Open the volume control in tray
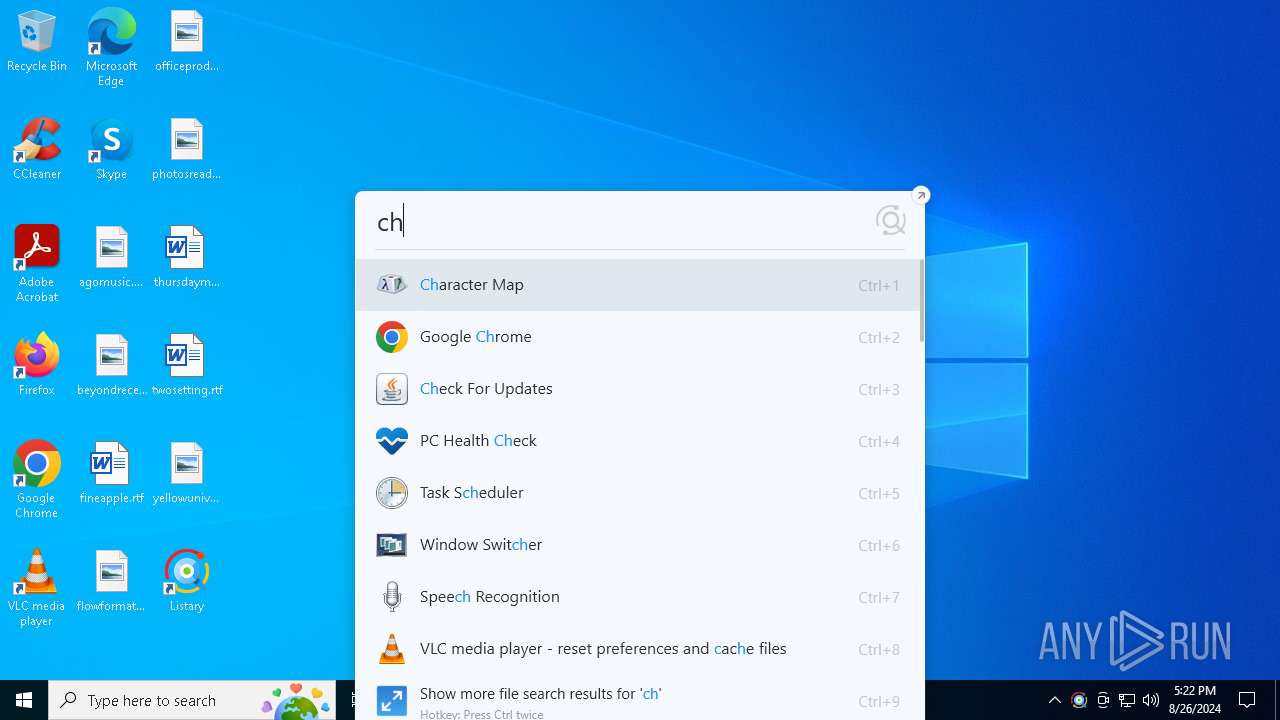 (1151, 700)
